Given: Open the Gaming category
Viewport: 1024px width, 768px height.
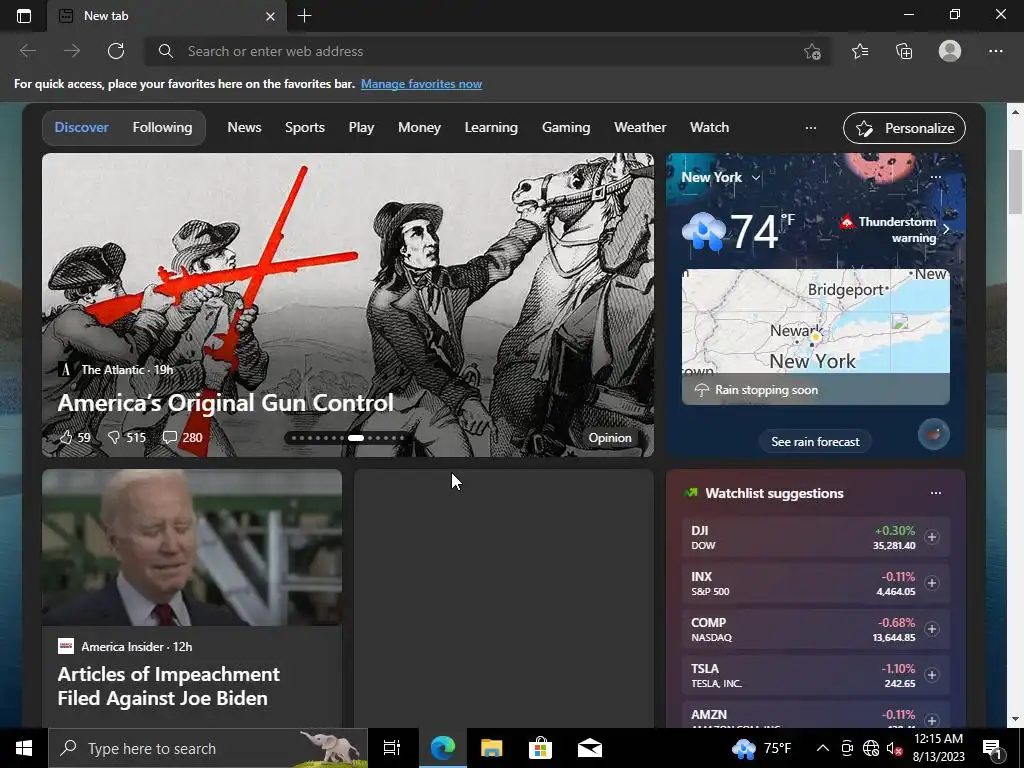Looking at the screenshot, I should 566,127.
